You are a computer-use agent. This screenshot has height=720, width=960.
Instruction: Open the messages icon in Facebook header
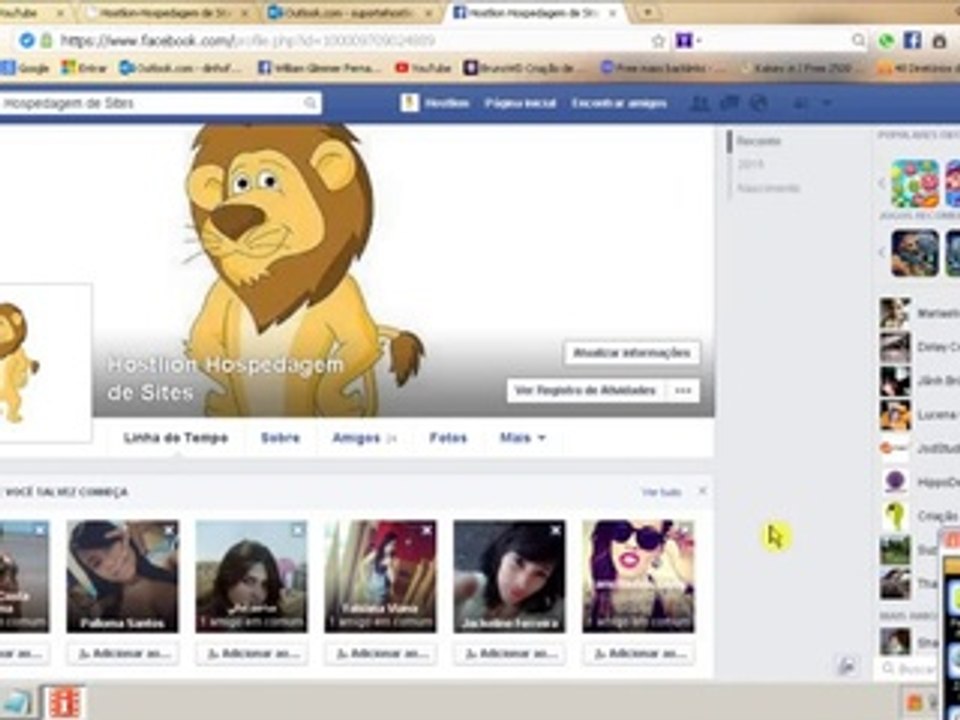pyautogui.click(x=729, y=103)
